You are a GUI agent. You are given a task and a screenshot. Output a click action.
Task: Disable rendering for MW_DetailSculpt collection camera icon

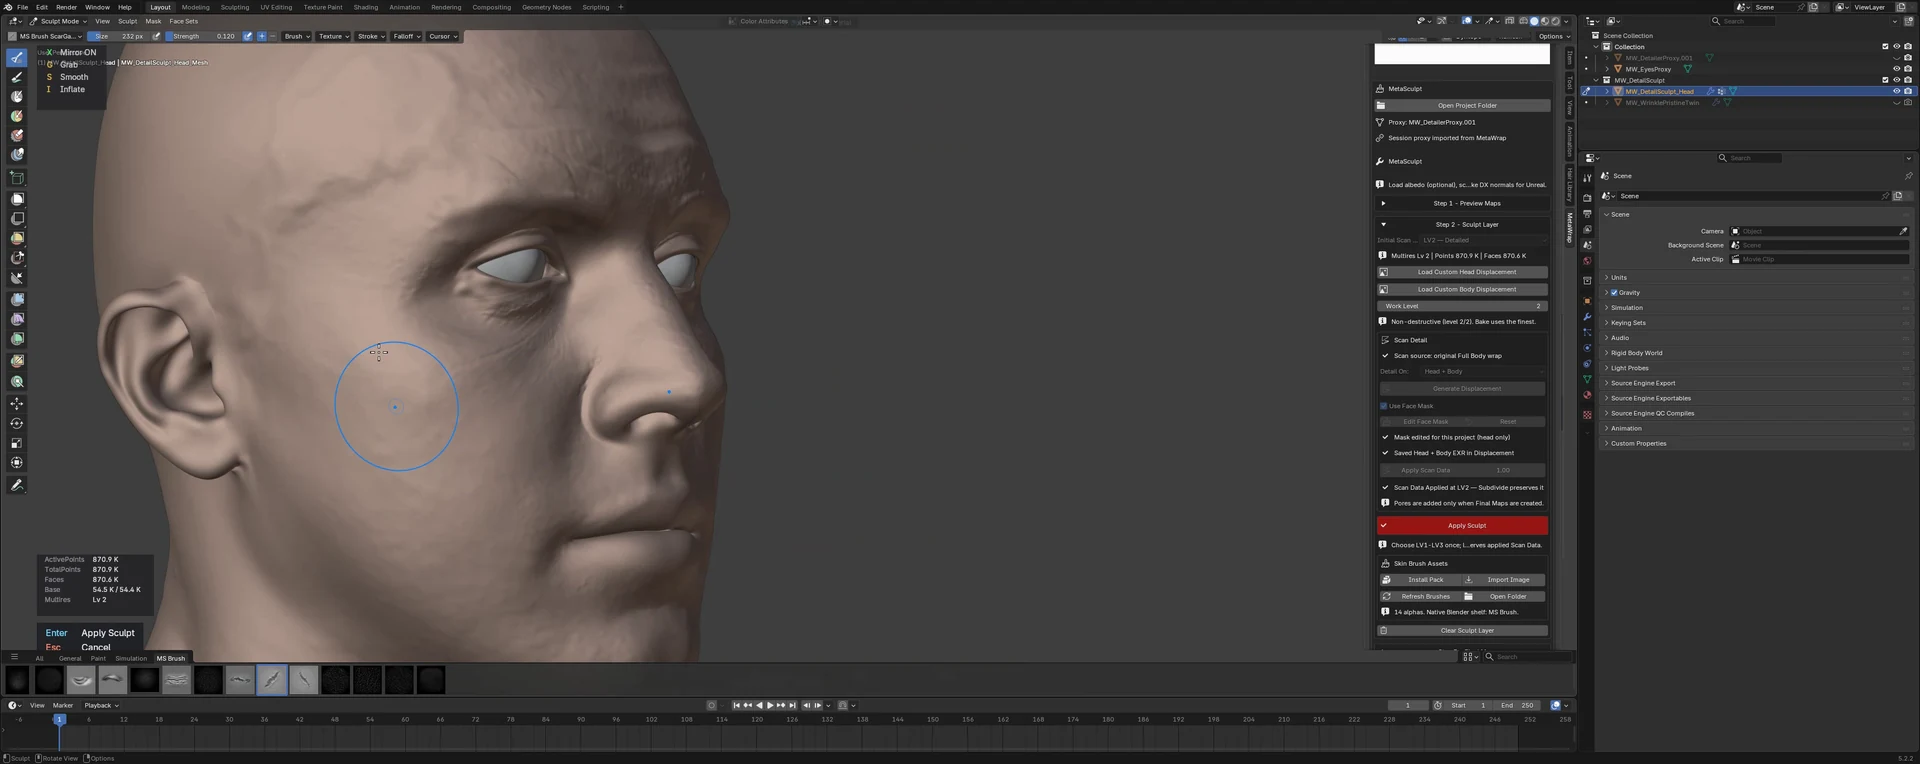tap(1908, 80)
